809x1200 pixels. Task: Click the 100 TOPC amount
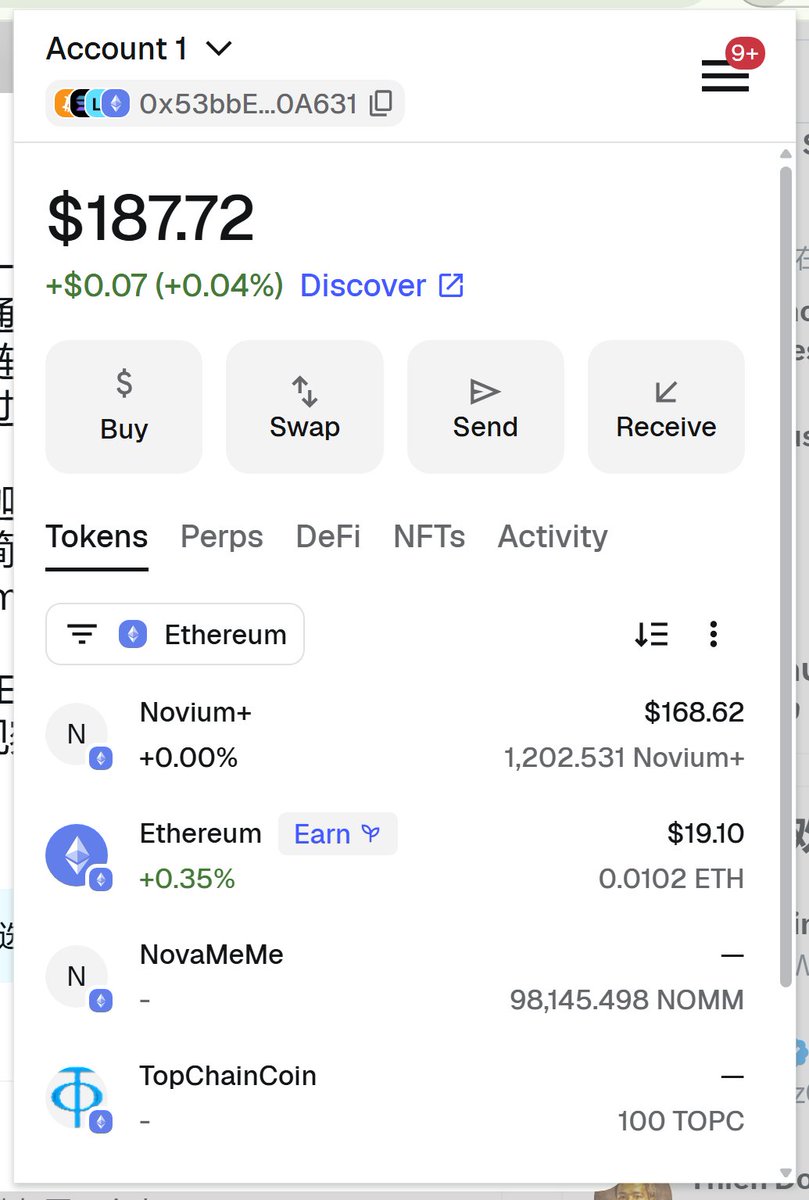pos(681,1121)
